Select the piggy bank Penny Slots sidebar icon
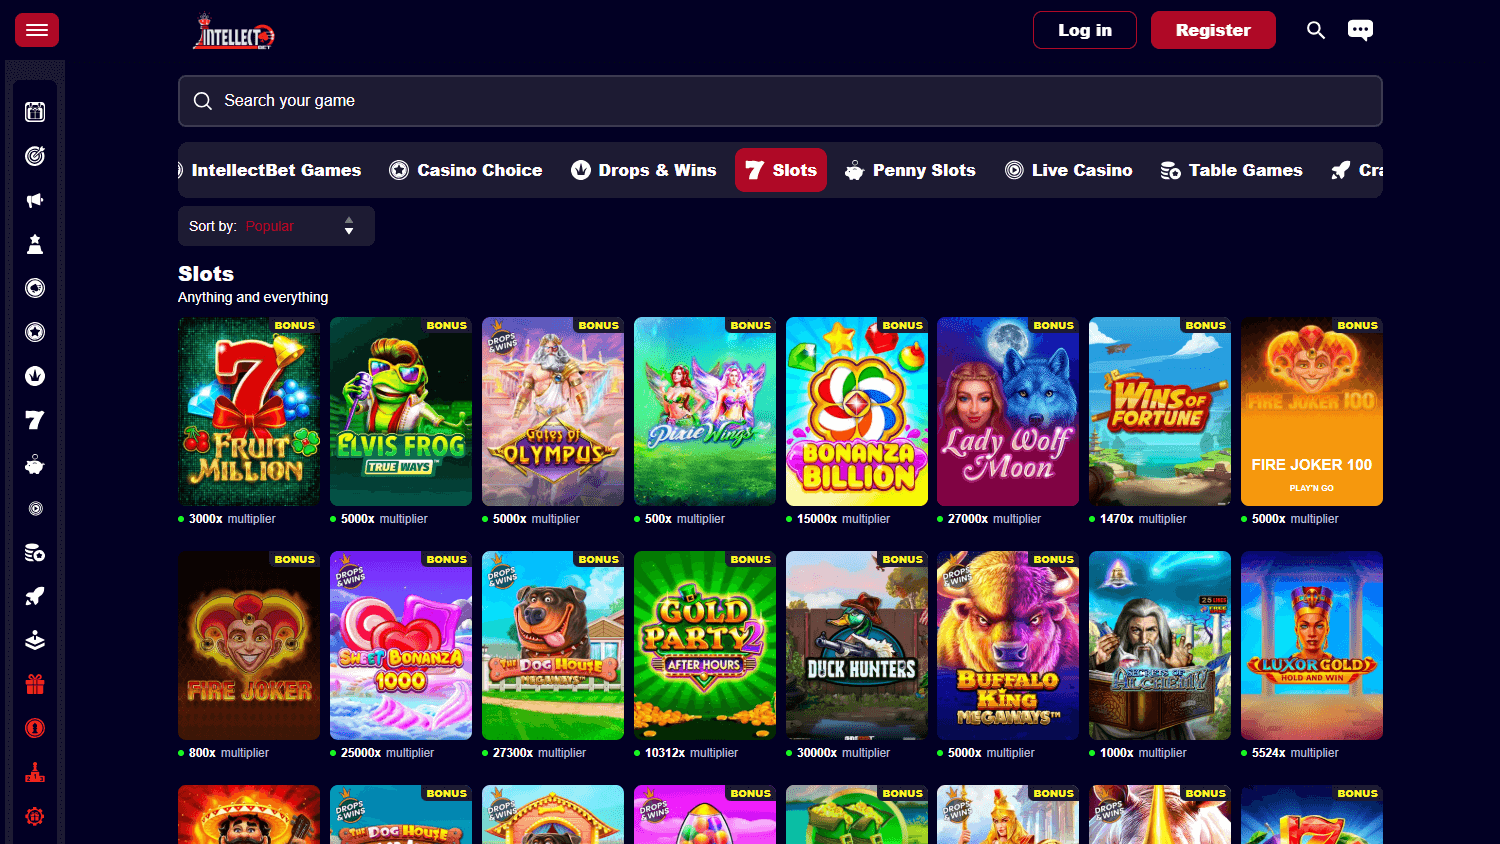This screenshot has width=1500, height=844. [x=35, y=464]
